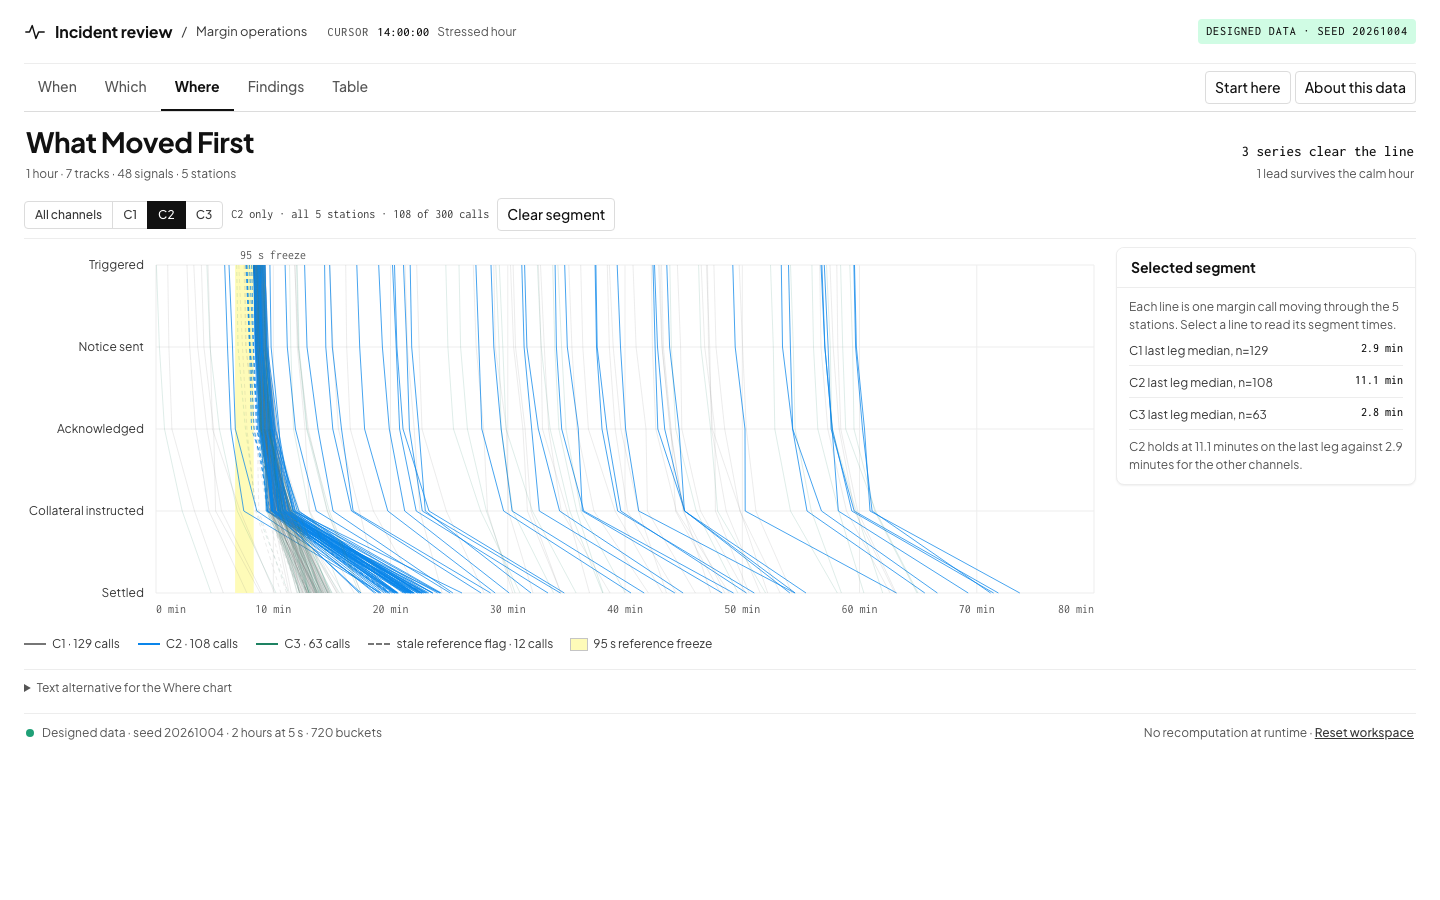Go to the Table tab

tap(350, 87)
